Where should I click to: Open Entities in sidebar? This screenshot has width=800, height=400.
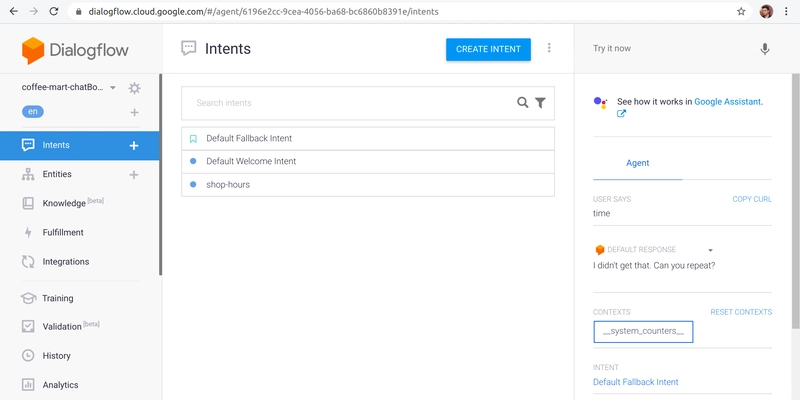tap(57, 174)
